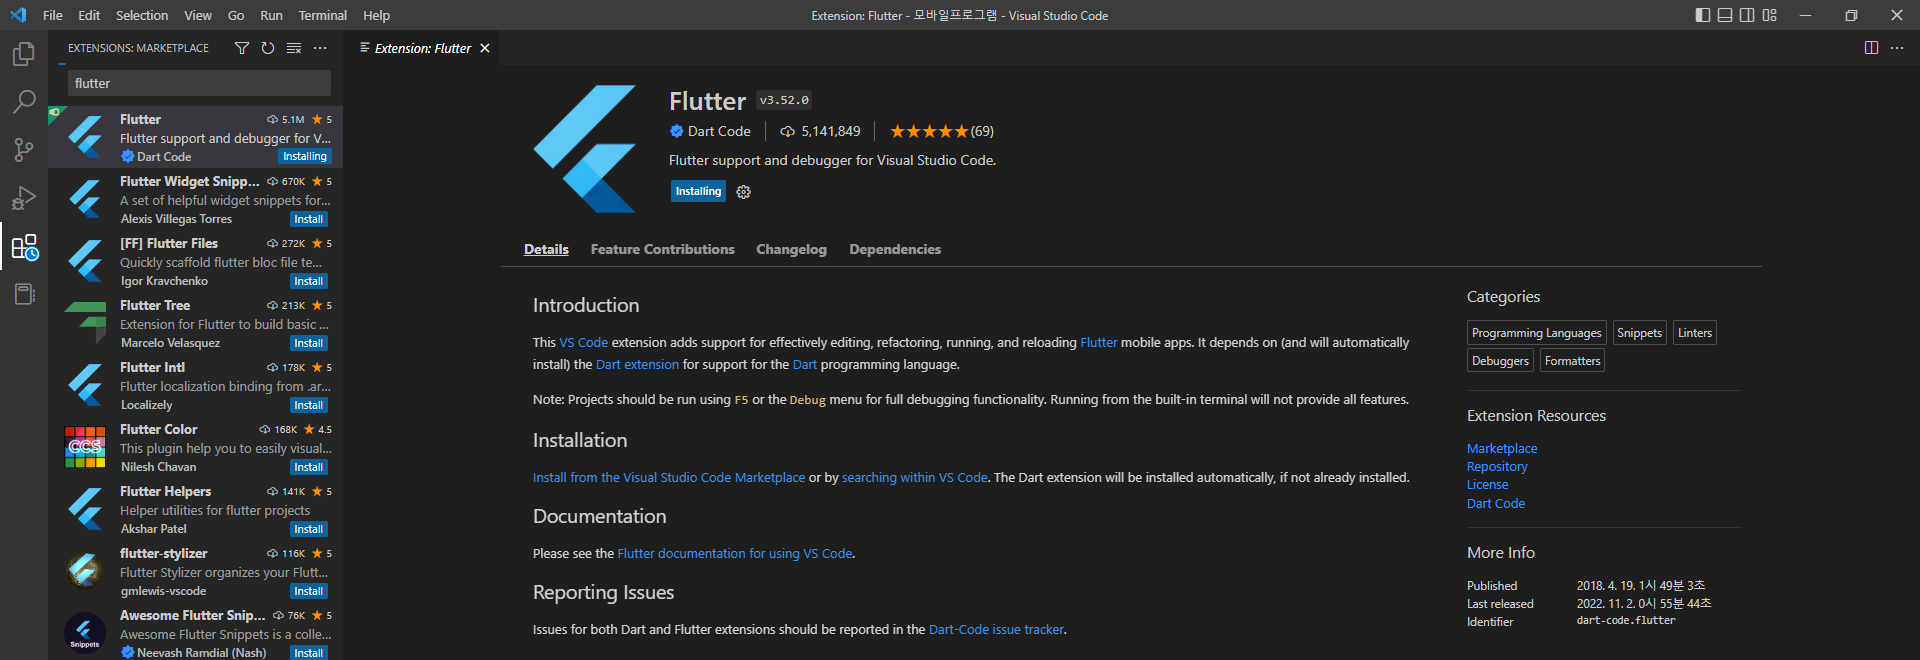Click the Flutter Color extension icon
The image size is (1920, 660).
(85, 447)
